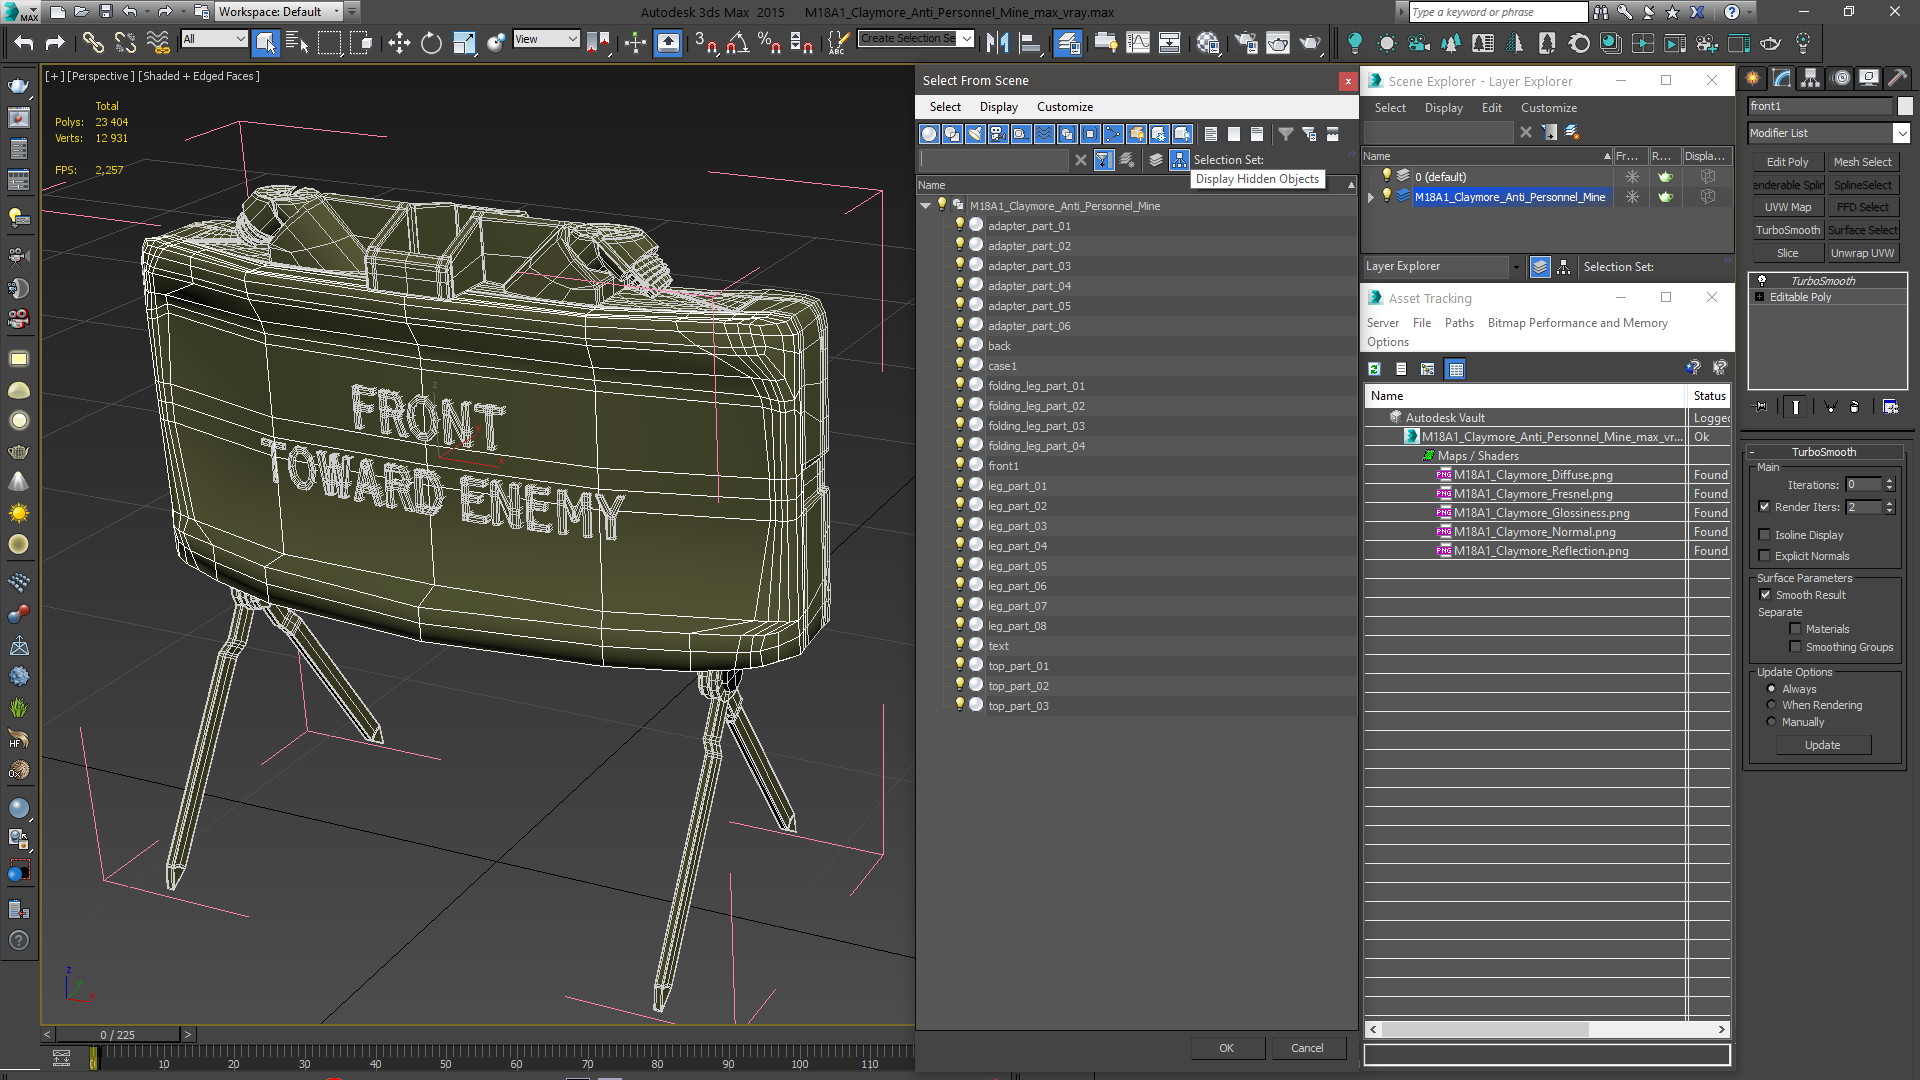Open Paths menu in Asset Tracking

tap(1459, 323)
